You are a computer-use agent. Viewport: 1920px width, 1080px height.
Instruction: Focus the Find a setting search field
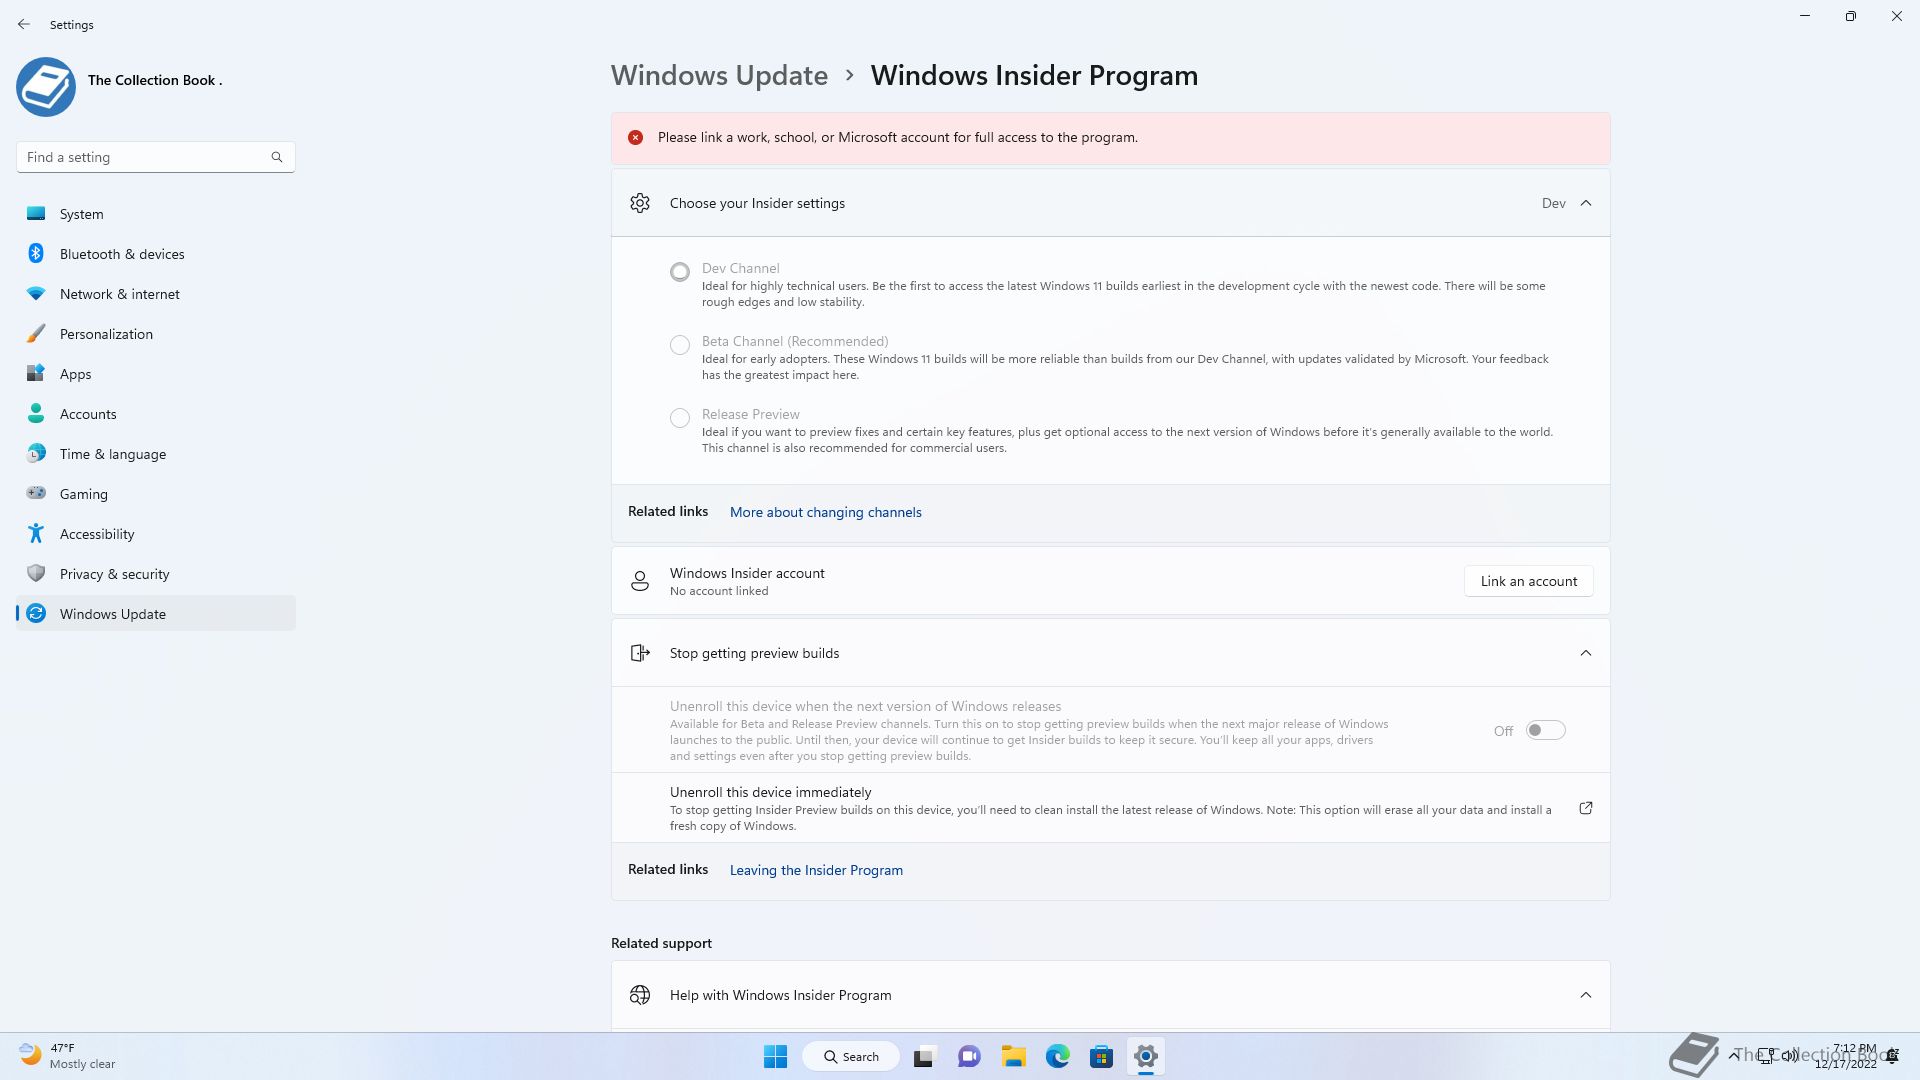pyautogui.click(x=155, y=157)
